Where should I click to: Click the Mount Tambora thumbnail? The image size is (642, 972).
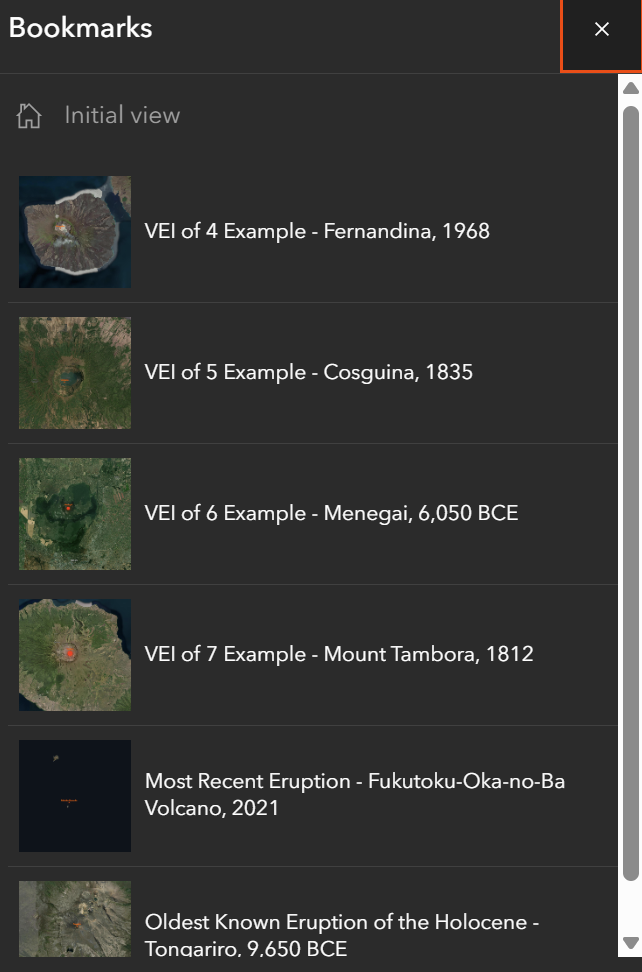click(75, 655)
